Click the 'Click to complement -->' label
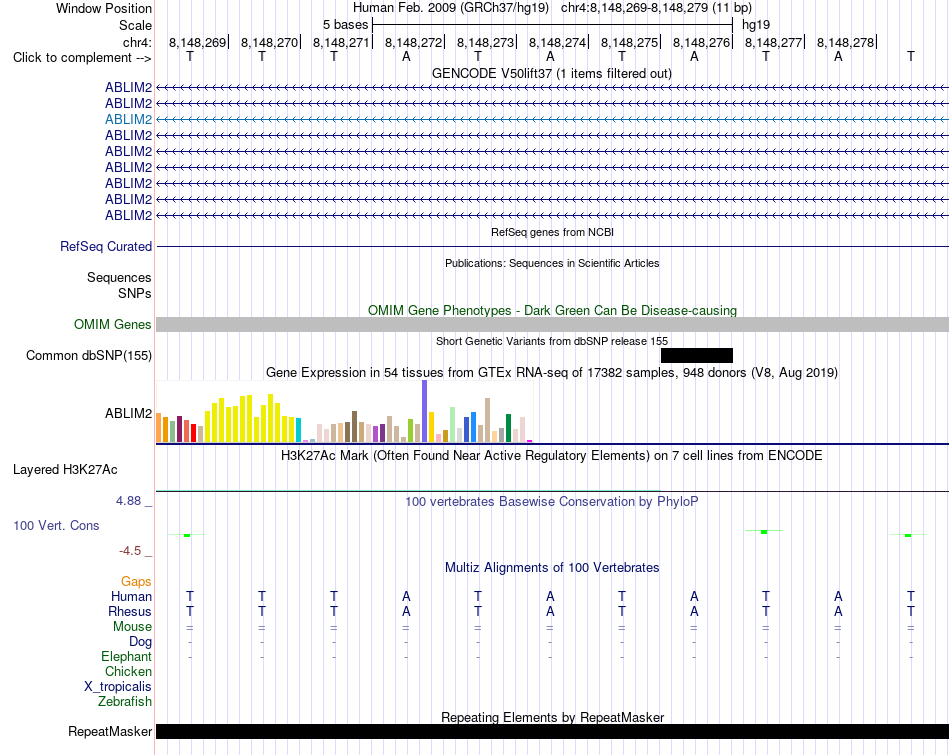This screenshot has width=950, height=755. [x=82, y=58]
